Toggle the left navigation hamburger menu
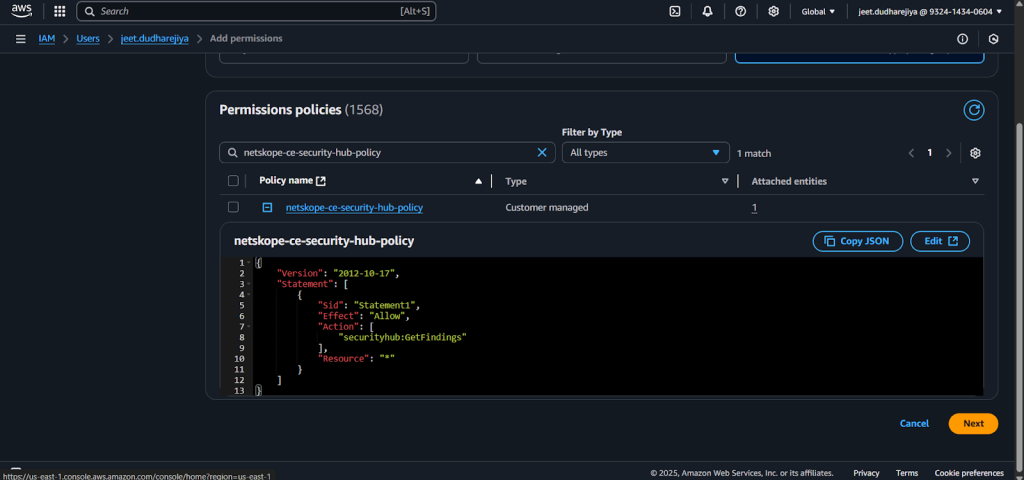The image size is (1024, 480). 21,39
